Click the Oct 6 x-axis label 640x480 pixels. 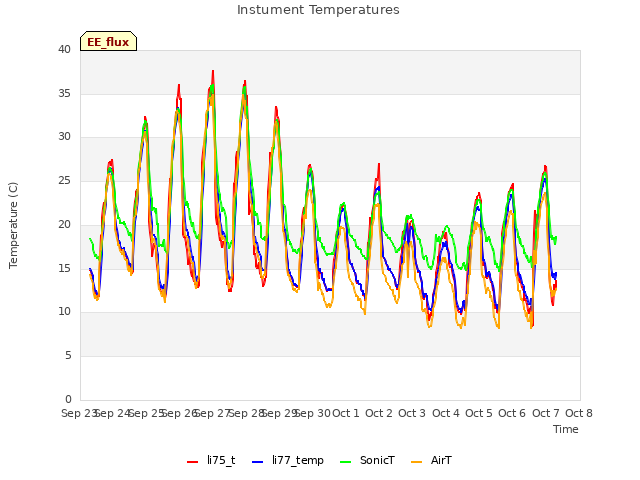[x=512, y=413]
